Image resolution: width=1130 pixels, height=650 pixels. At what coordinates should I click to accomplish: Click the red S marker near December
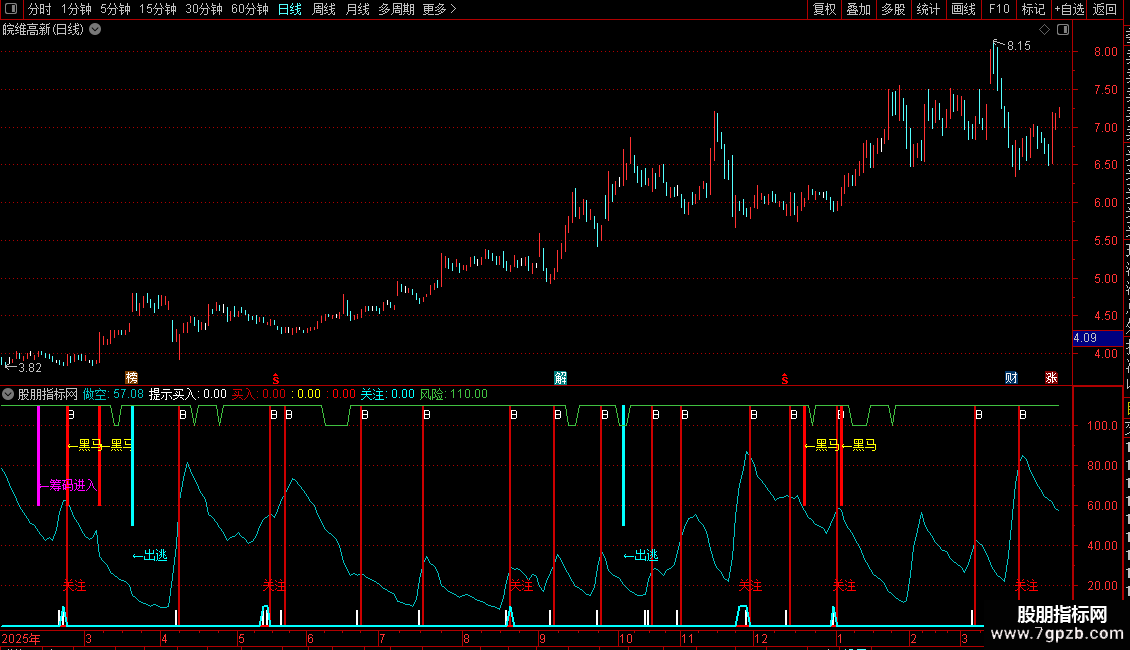pos(785,379)
